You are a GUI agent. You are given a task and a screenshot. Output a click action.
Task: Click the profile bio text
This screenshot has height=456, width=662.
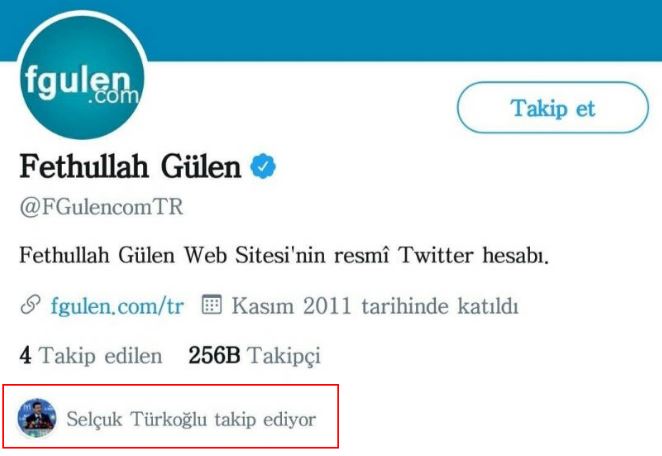tap(284, 255)
